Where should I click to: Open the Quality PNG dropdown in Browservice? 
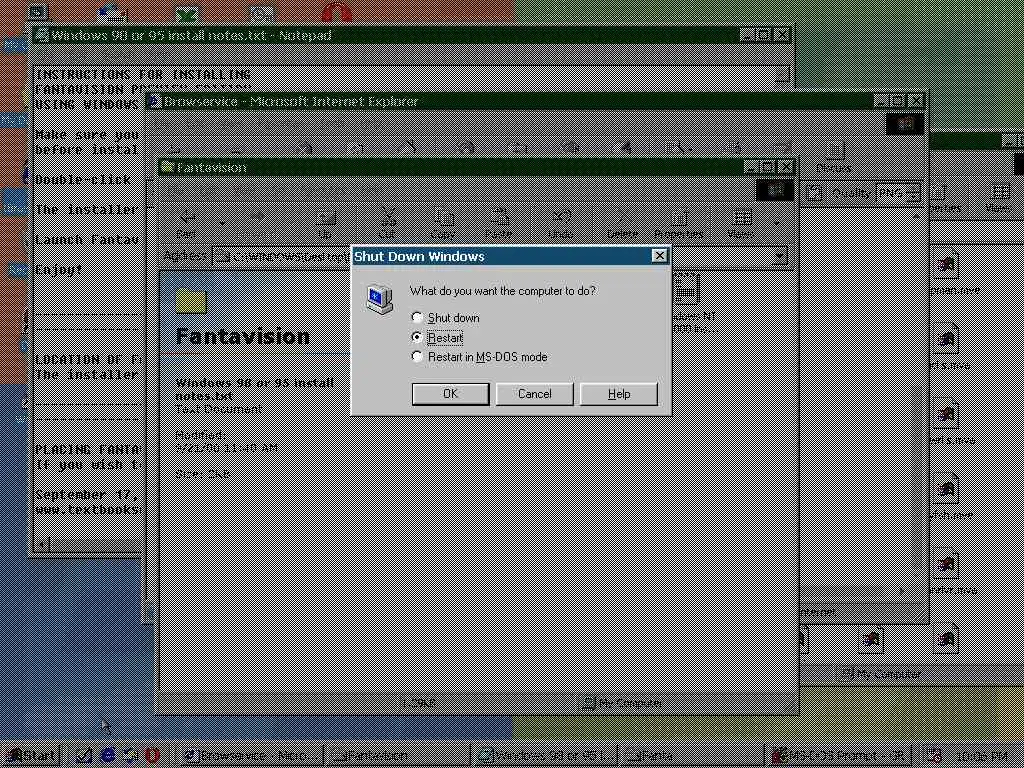914,193
